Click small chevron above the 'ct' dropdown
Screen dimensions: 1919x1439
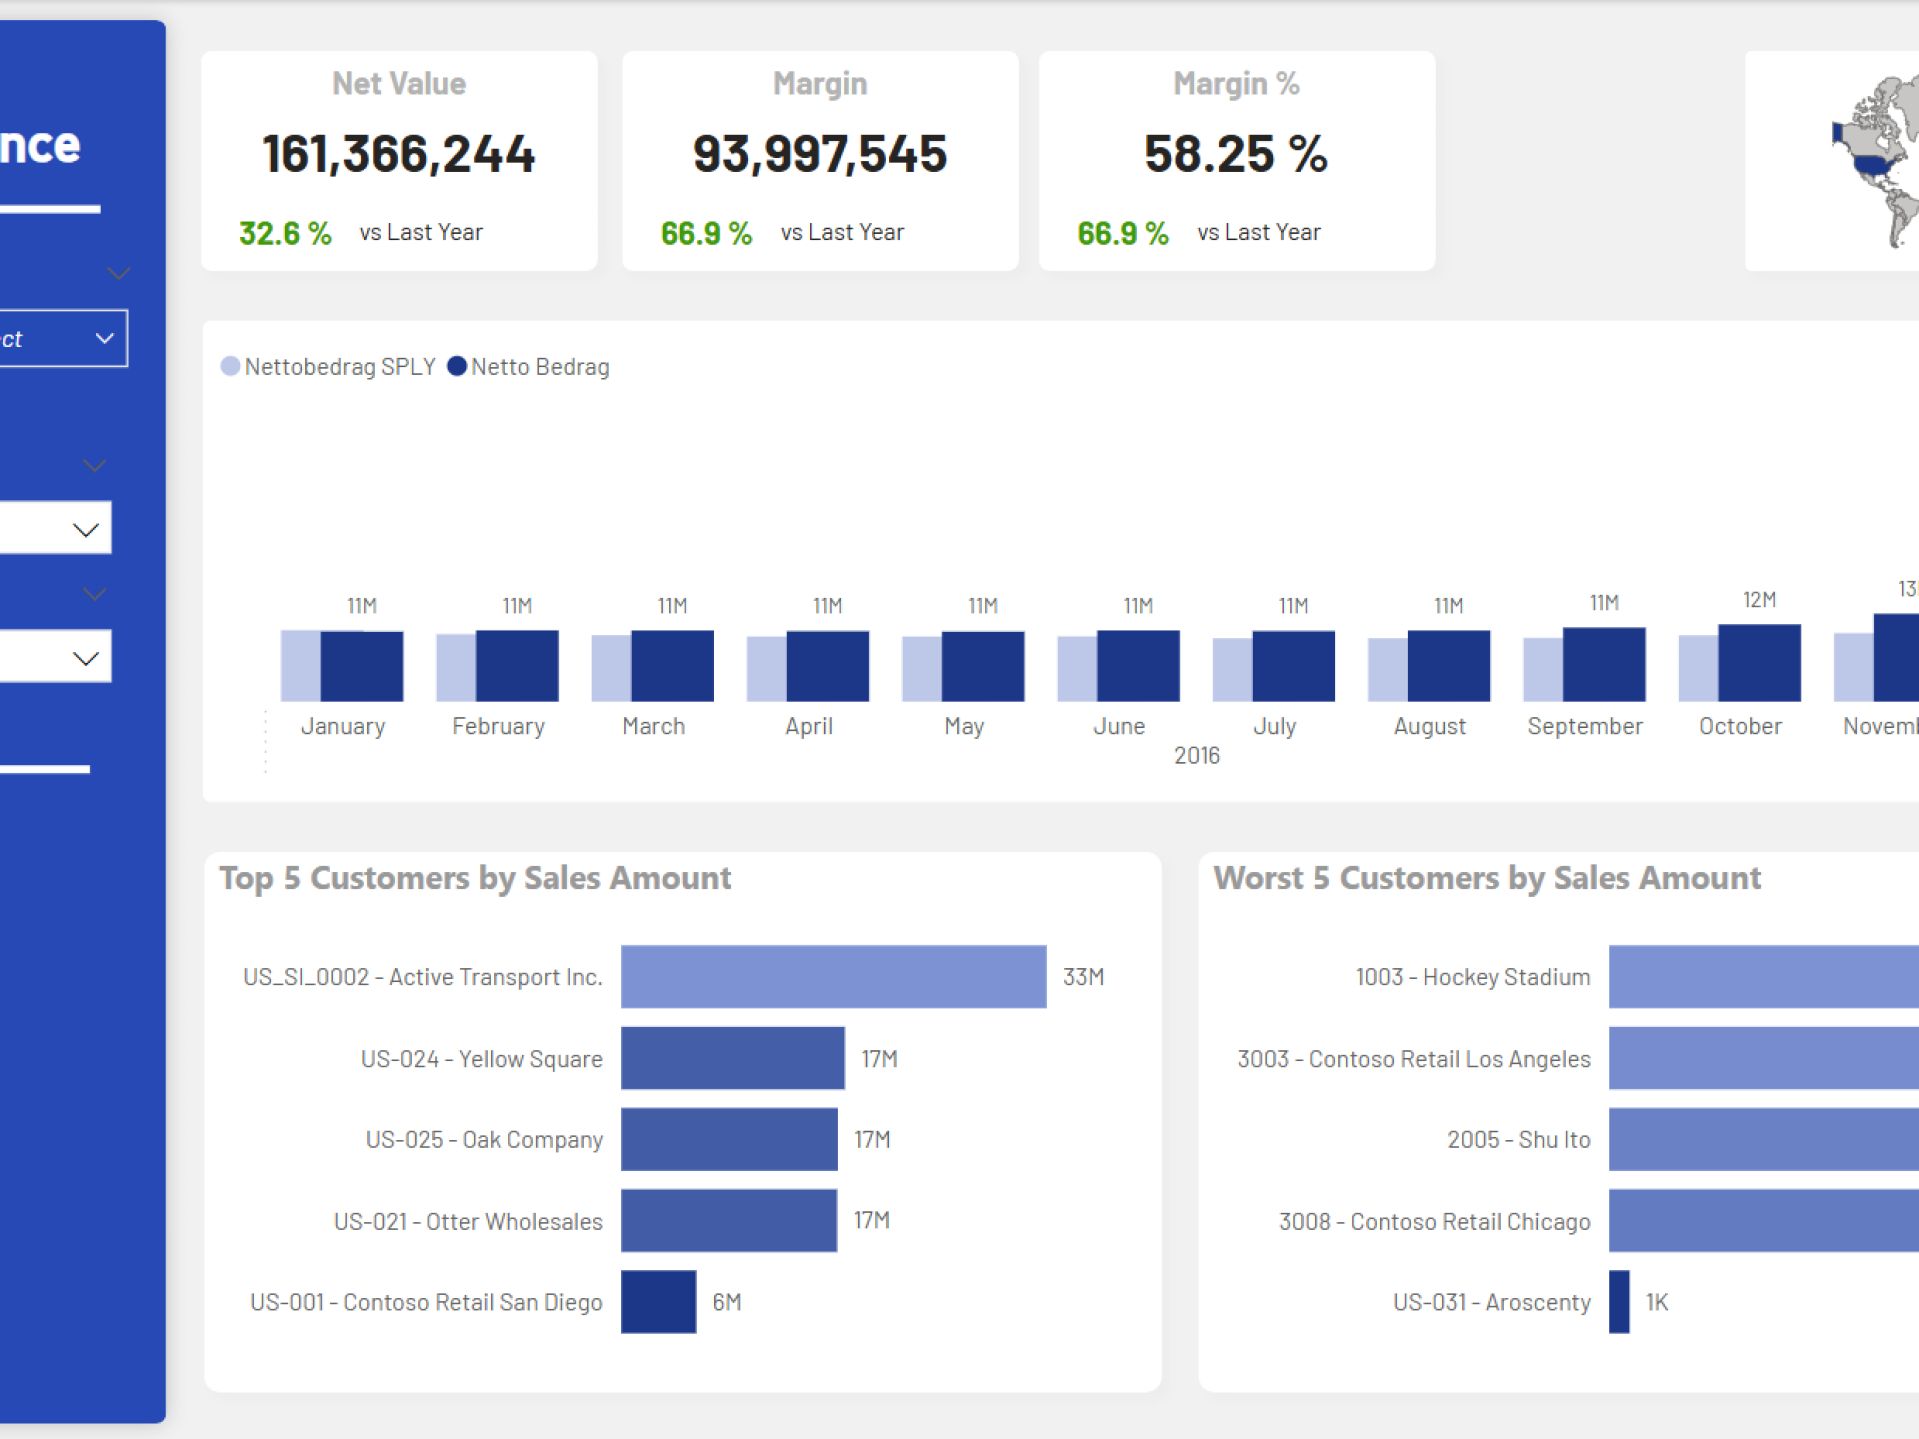(119, 273)
